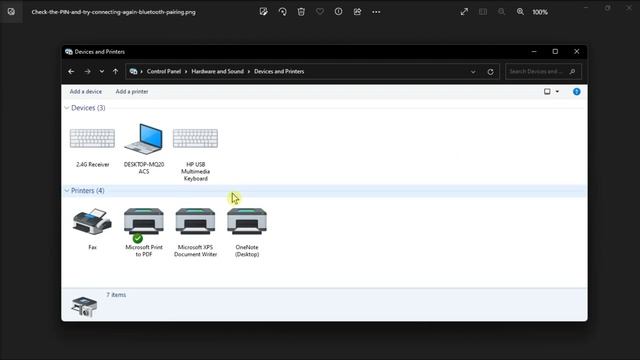Image resolution: width=640 pixels, height=360 pixels.
Task: Open Photos gallery icon at top-left corner
Action: 11,11
